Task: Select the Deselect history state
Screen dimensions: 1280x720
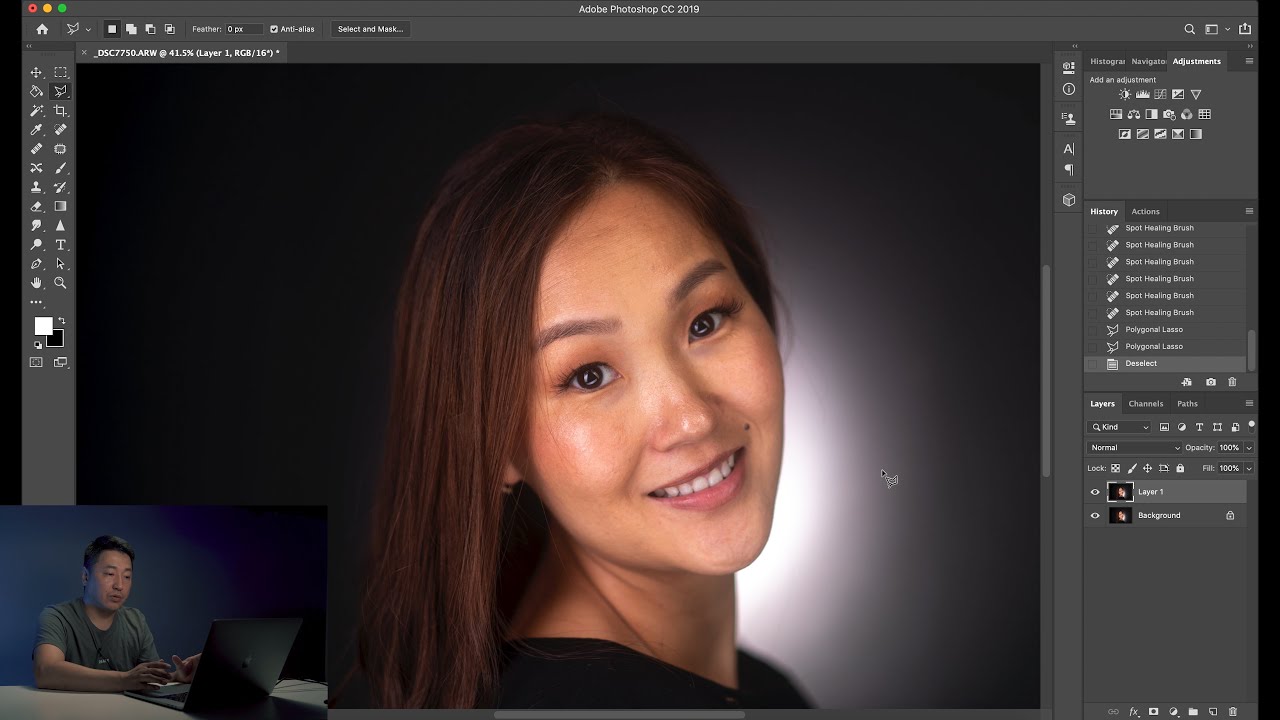Action: [x=1166, y=364]
